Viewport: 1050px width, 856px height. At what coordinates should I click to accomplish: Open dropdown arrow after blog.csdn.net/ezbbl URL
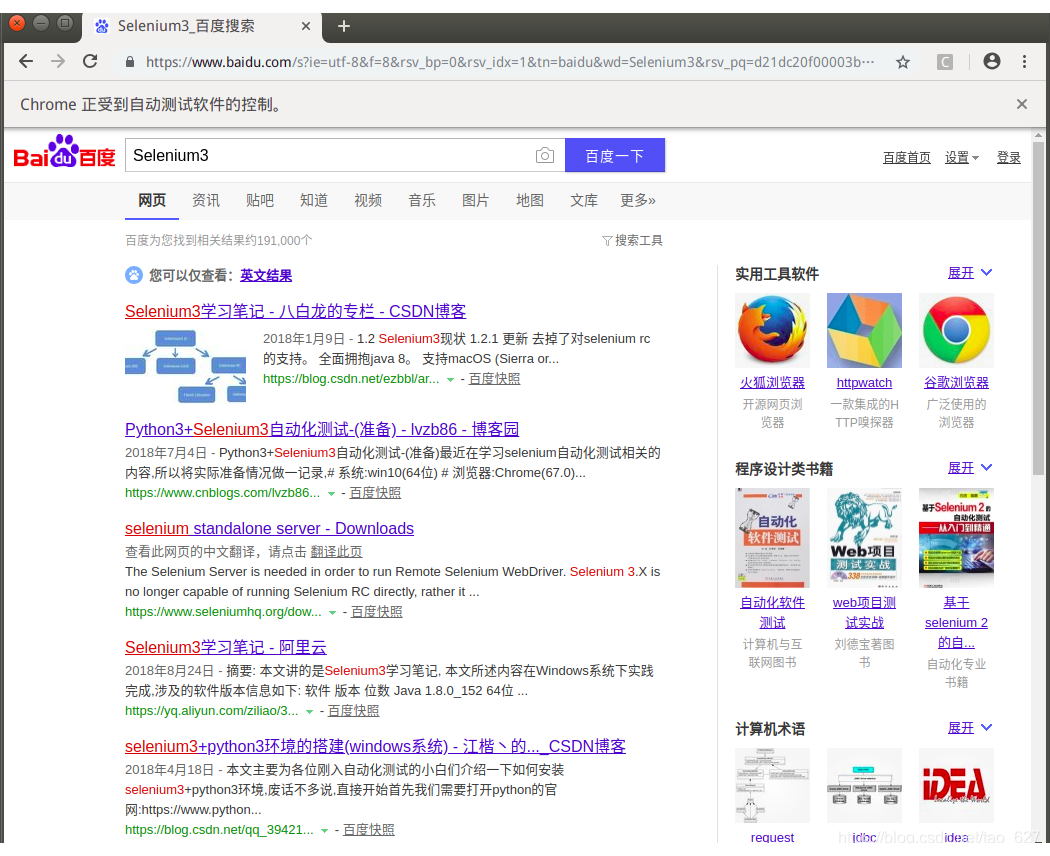(451, 380)
